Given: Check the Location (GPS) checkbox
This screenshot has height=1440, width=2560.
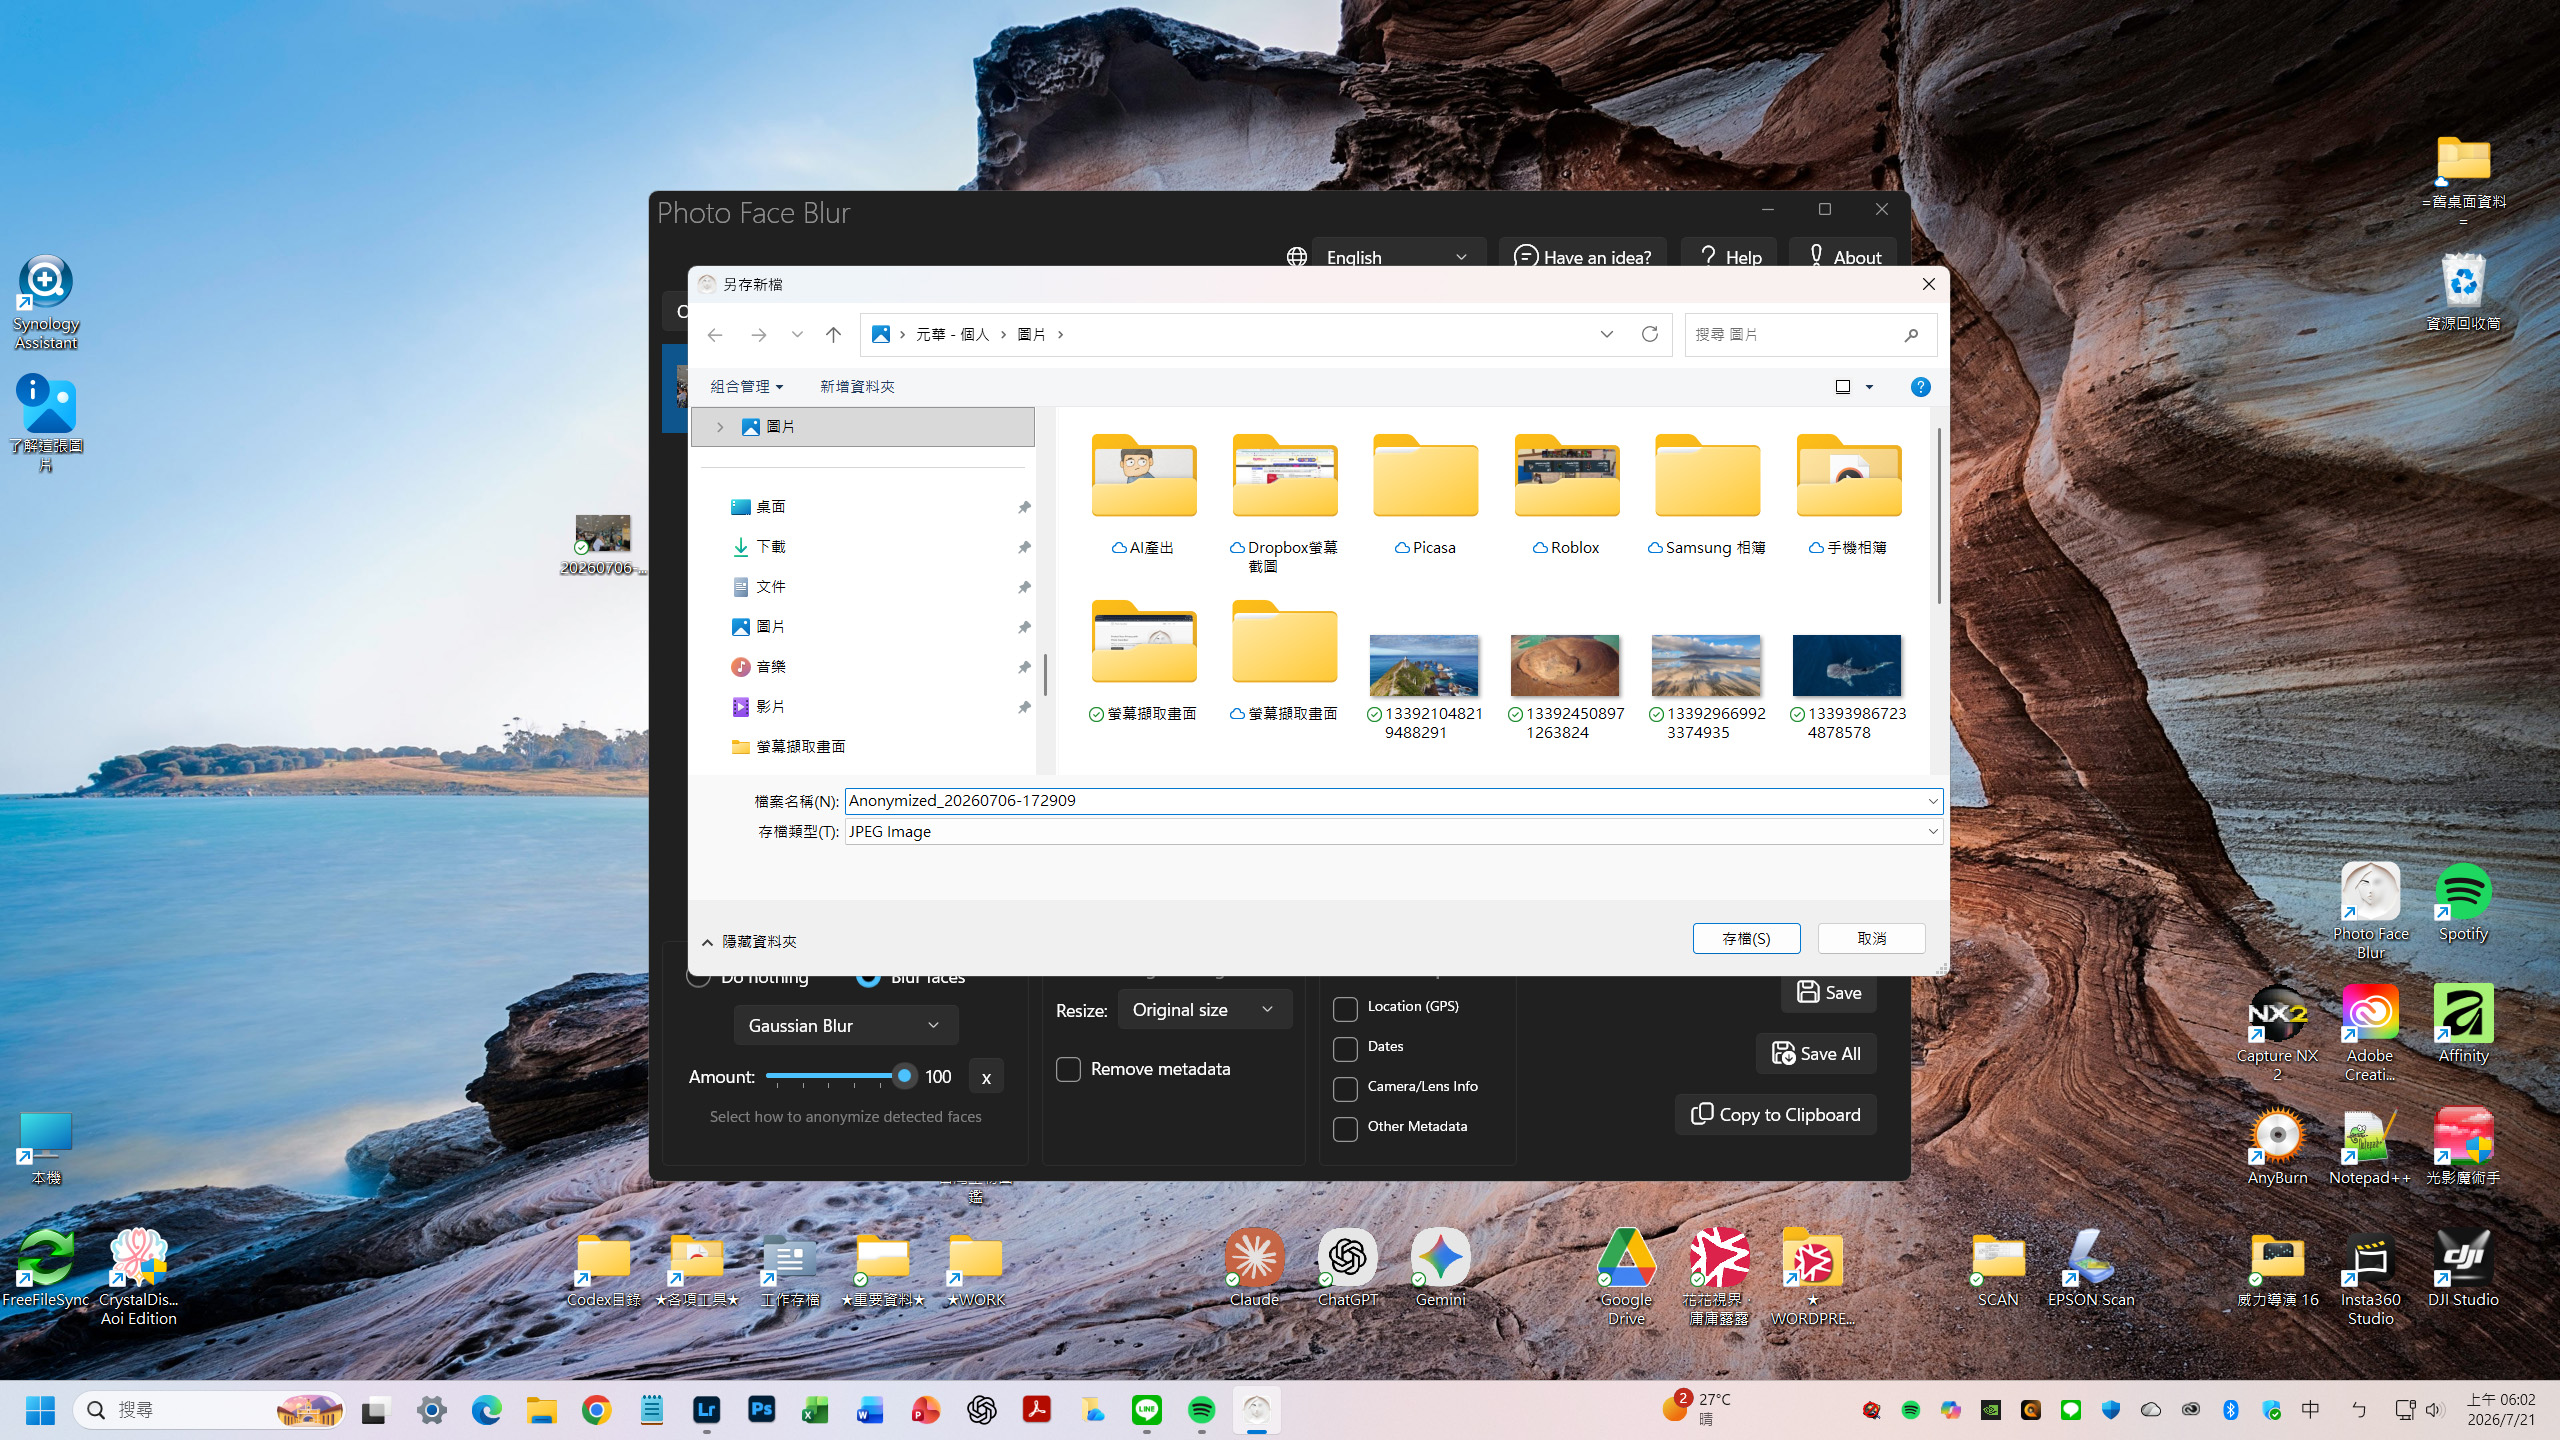Looking at the screenshot, I should coord(1345,1008).
